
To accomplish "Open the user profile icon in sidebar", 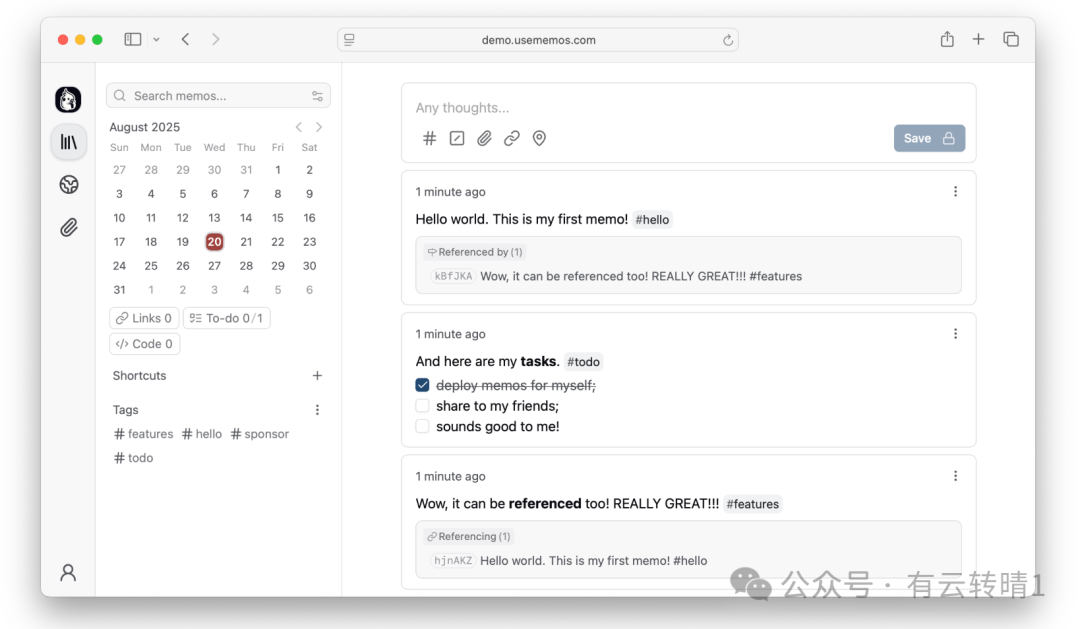I will click(68, 573).
